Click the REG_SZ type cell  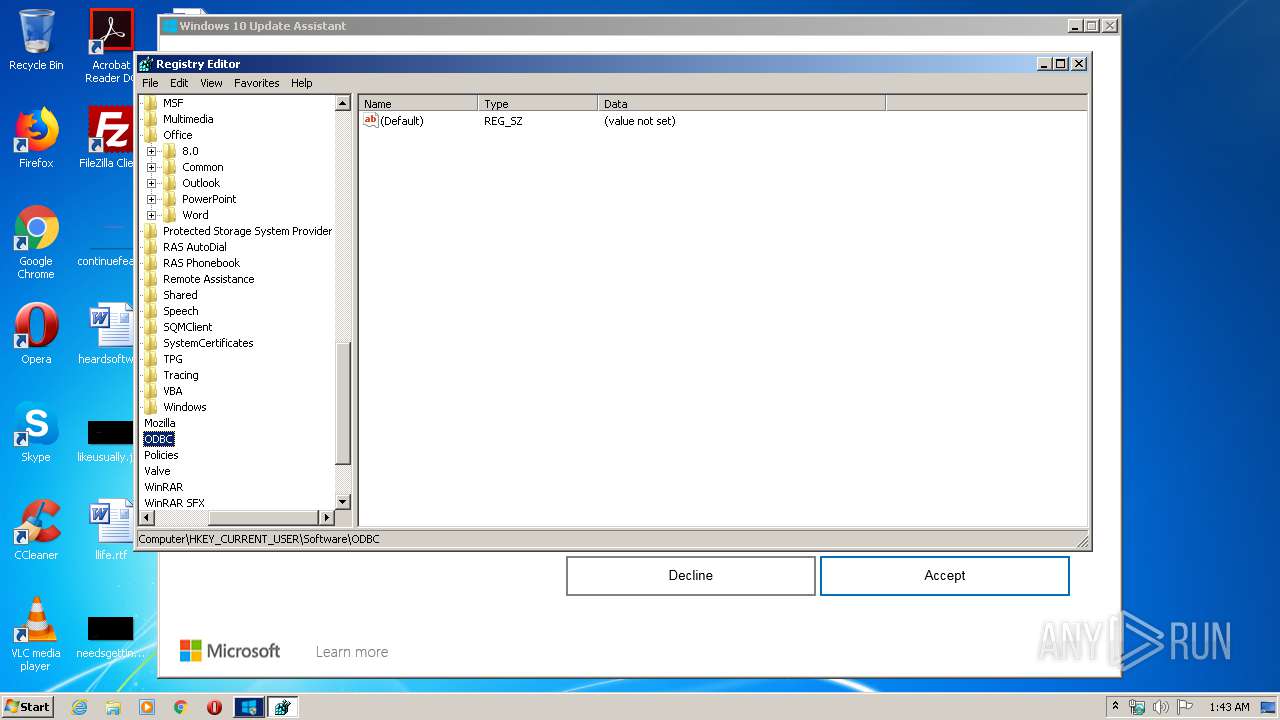point(503,121)
